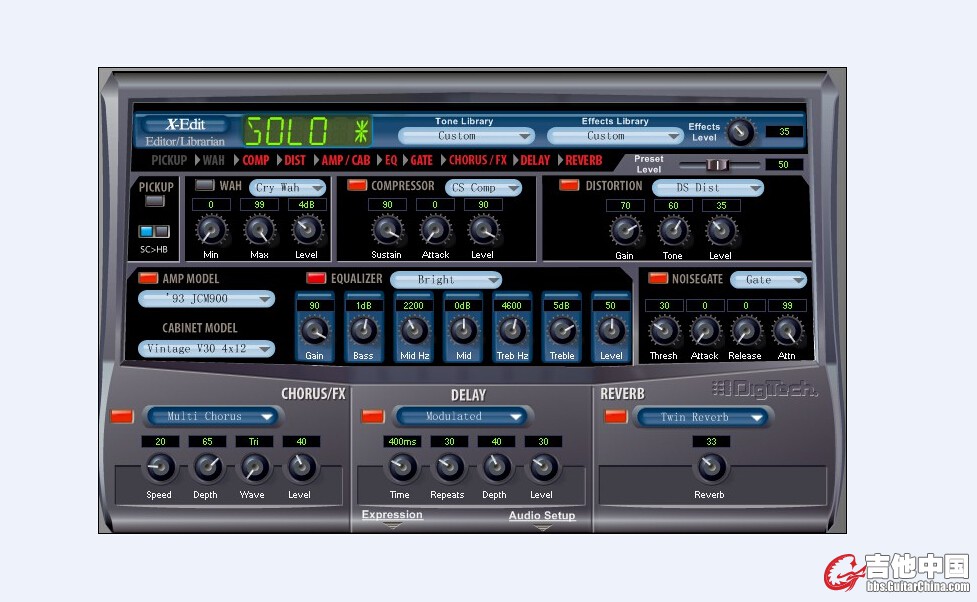Click the Wah Level knob
This screenshot has height=602, width=977.
click(307, 231)
